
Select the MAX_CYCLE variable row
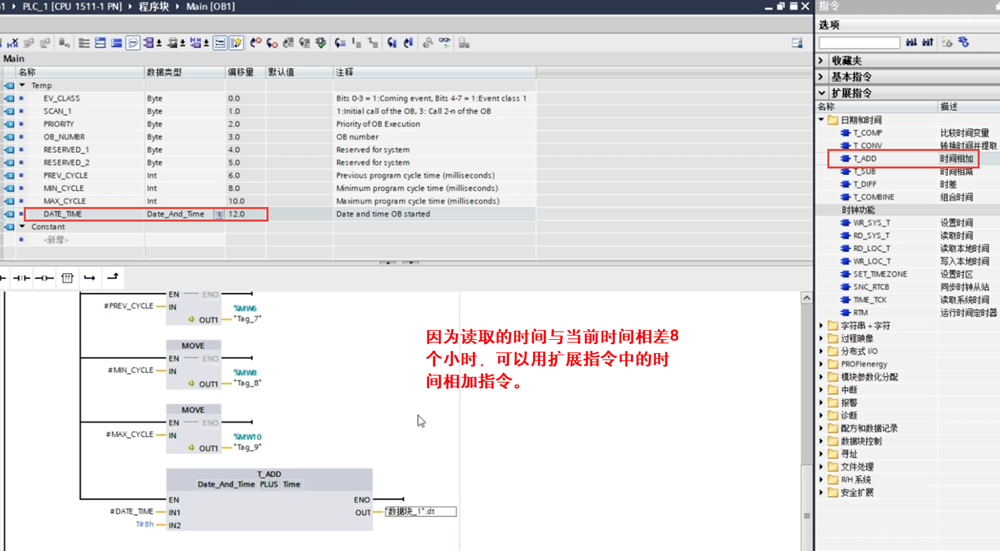(x=65, y=201)
